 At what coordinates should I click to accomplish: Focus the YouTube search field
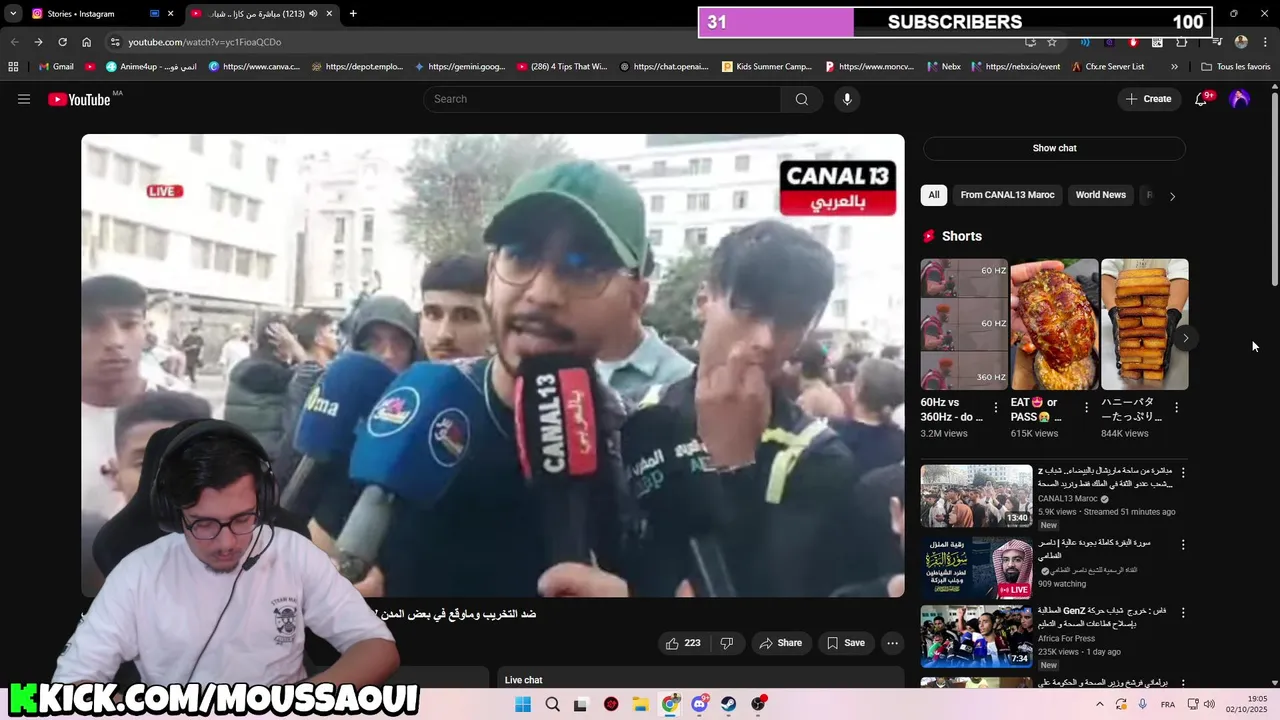[602, 99]
